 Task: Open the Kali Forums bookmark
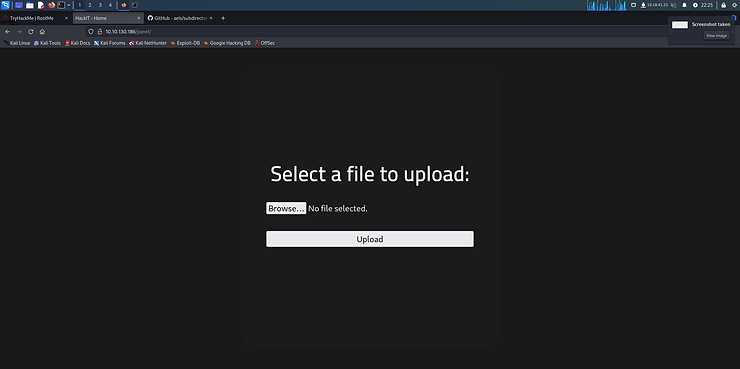pyautogui.click(x=109, y=43)
